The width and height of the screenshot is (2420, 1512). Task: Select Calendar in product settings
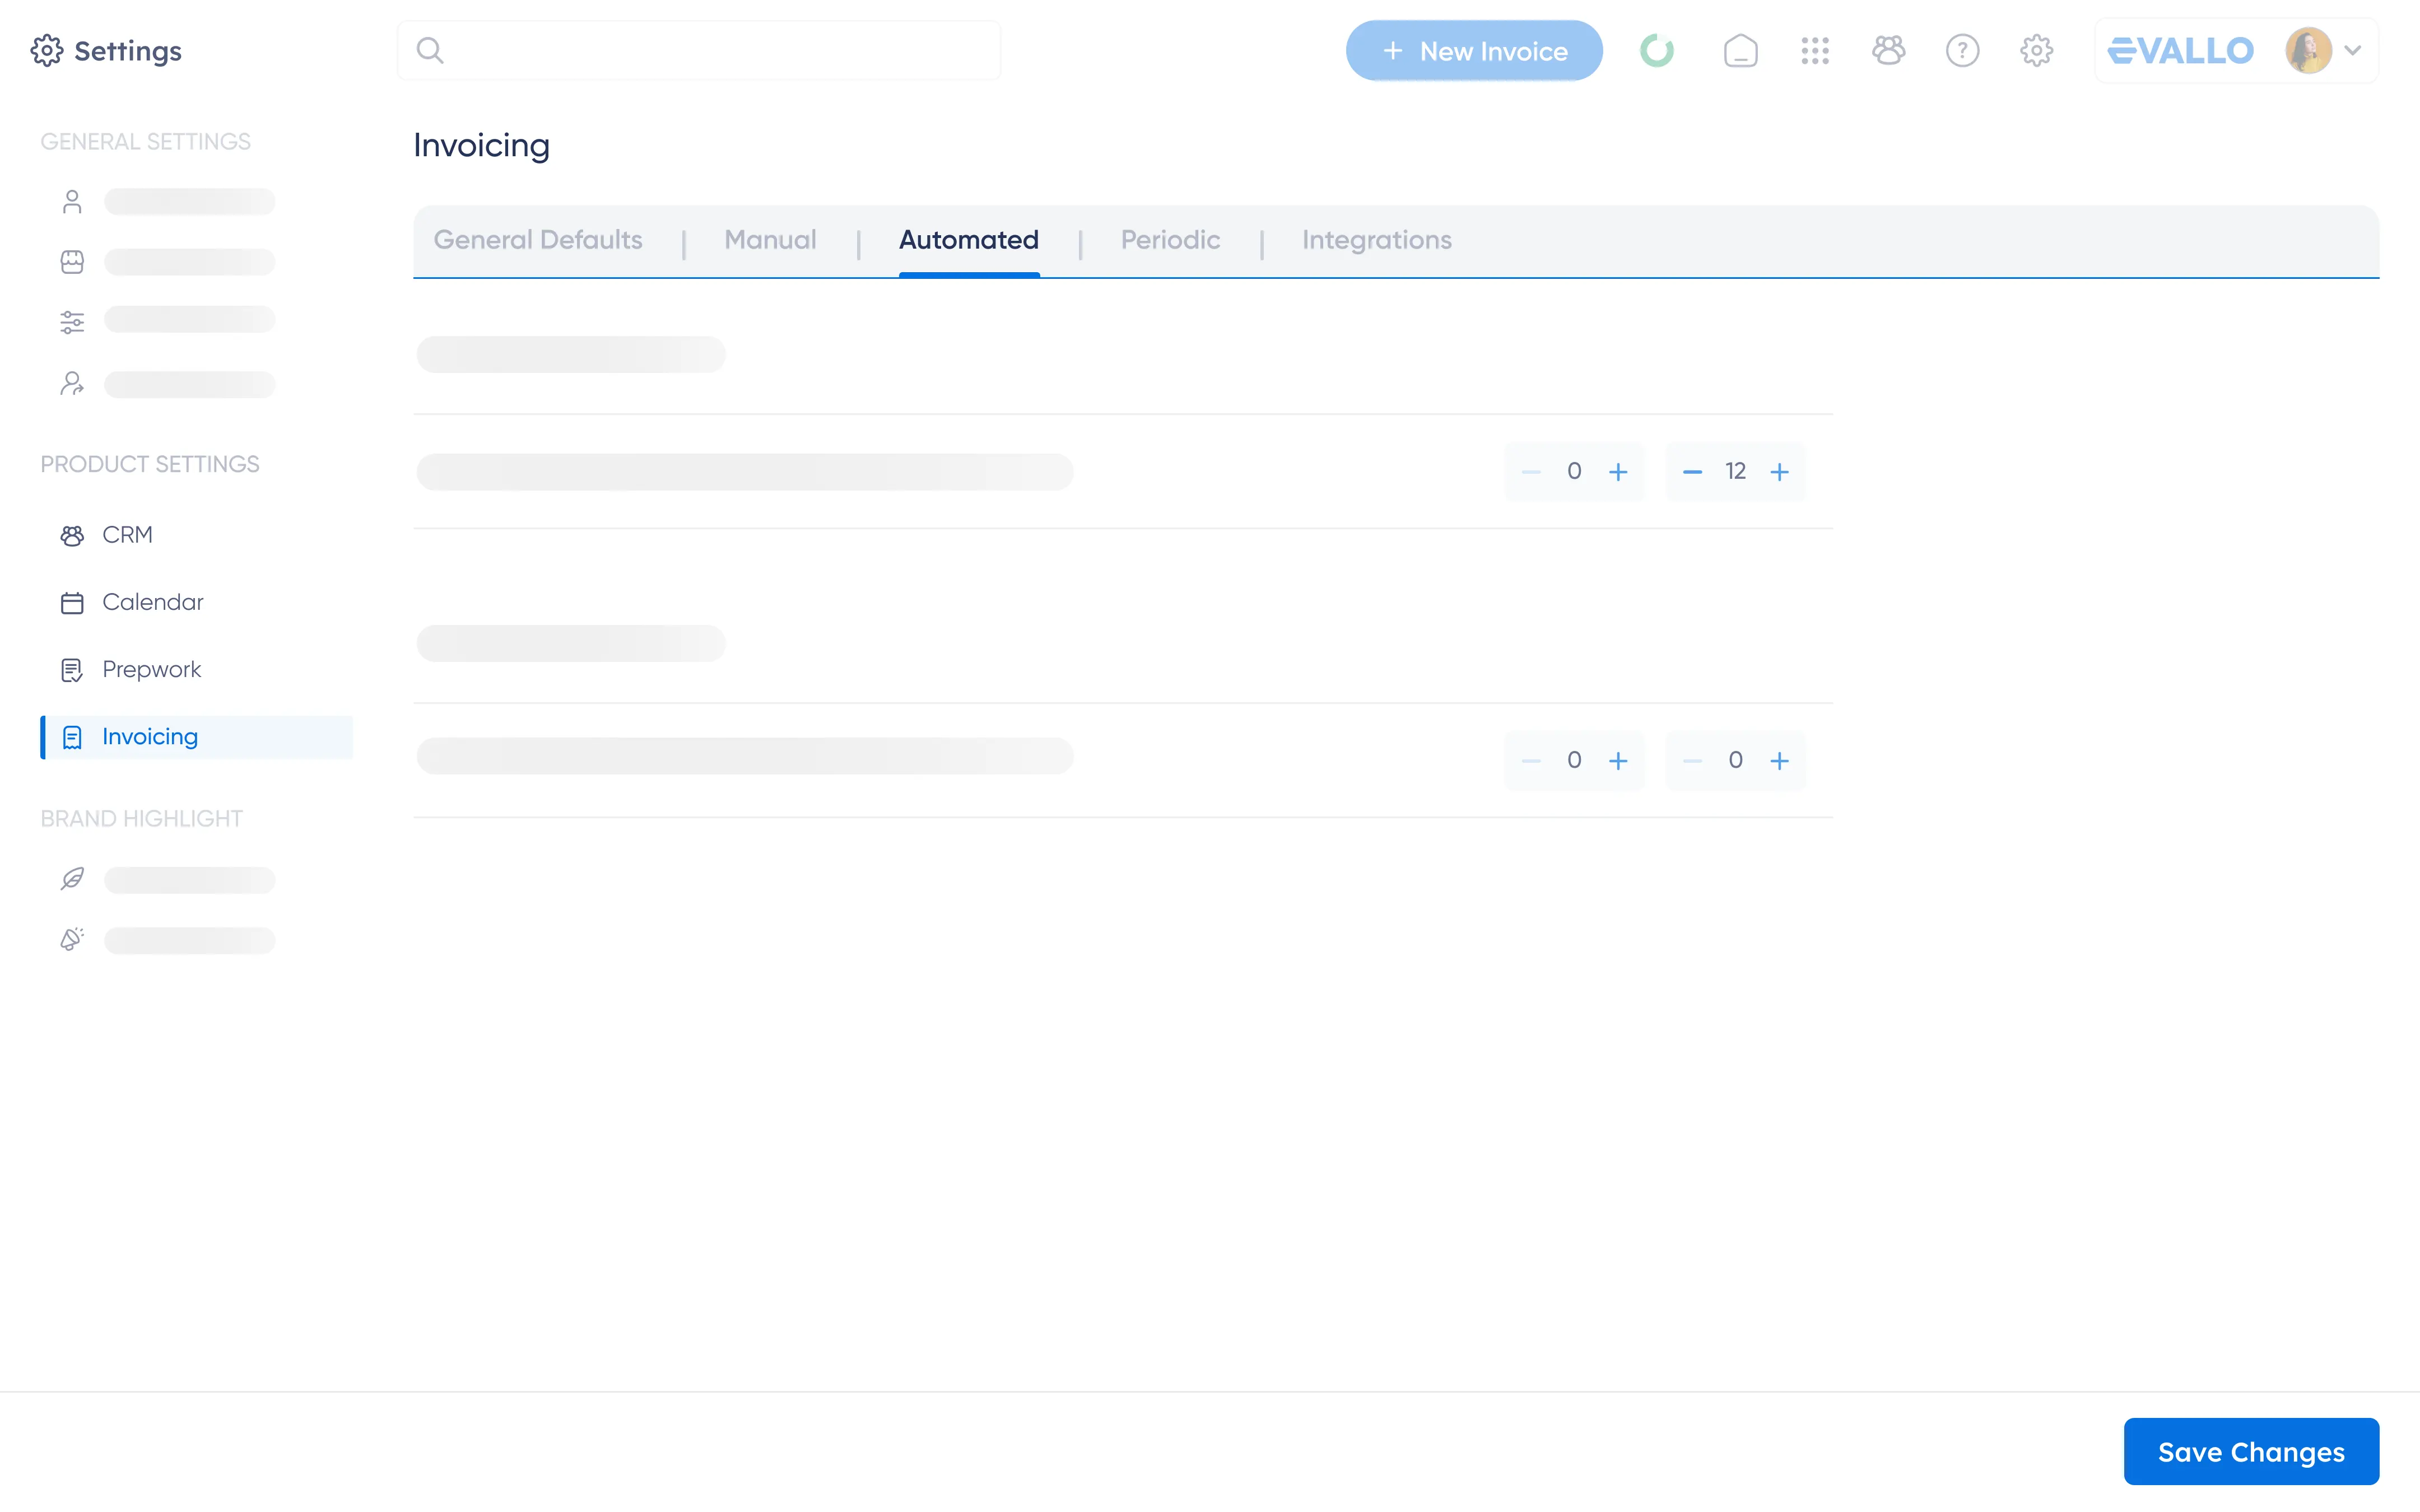pos(152,602)
